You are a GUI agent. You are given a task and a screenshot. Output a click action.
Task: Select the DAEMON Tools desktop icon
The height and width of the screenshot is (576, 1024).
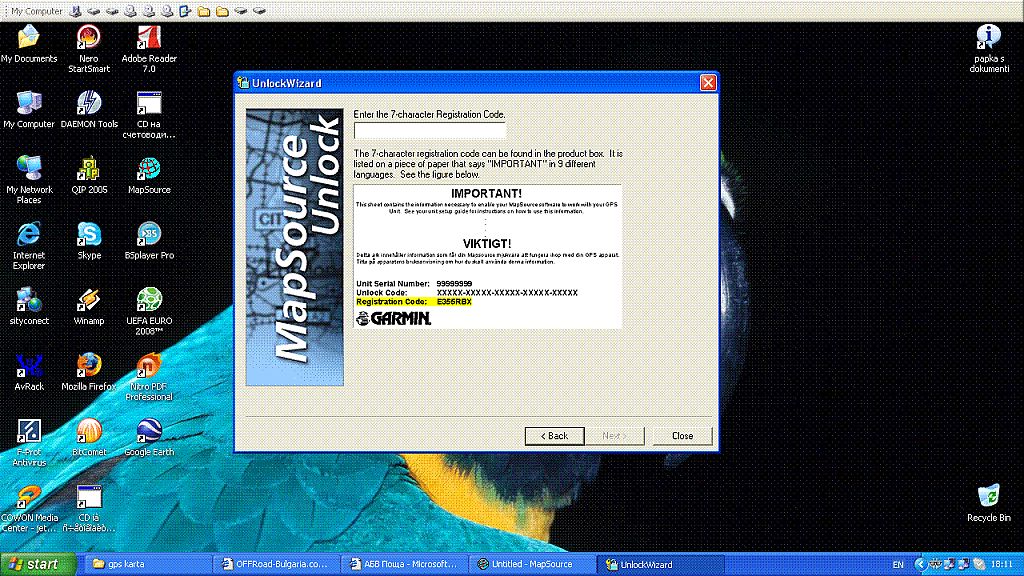point(89,104)
